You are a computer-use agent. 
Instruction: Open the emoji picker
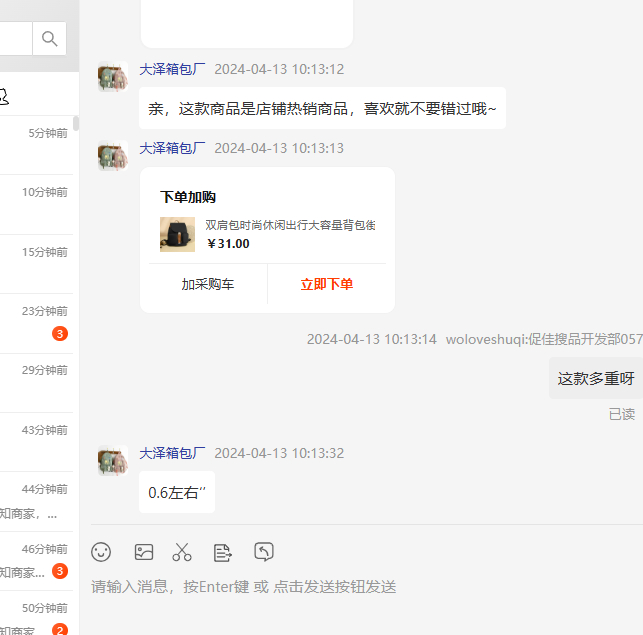(101, 552)
